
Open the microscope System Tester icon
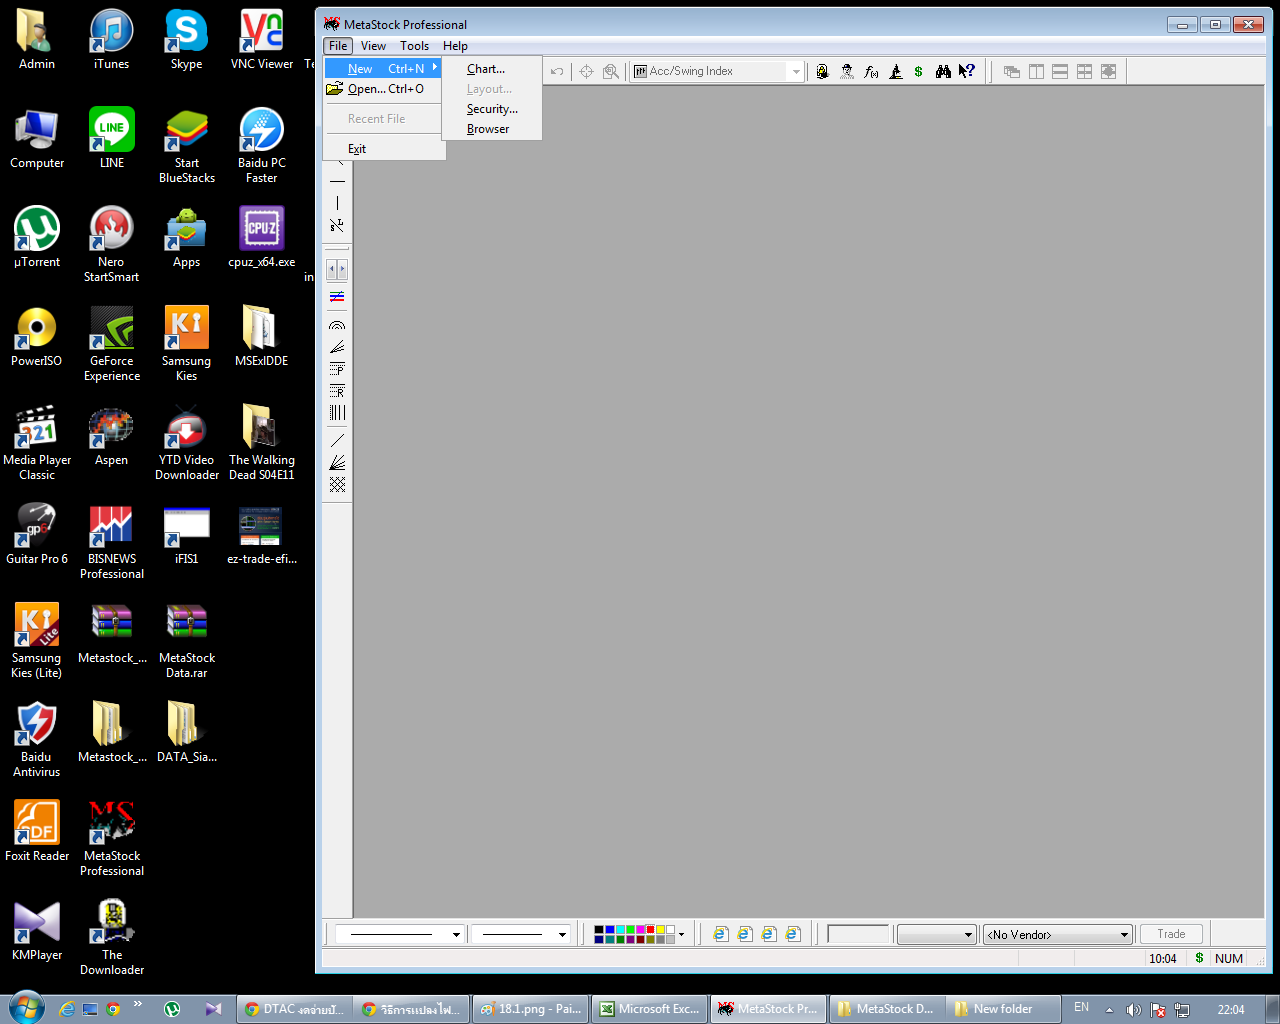click(x=895, y=71)
